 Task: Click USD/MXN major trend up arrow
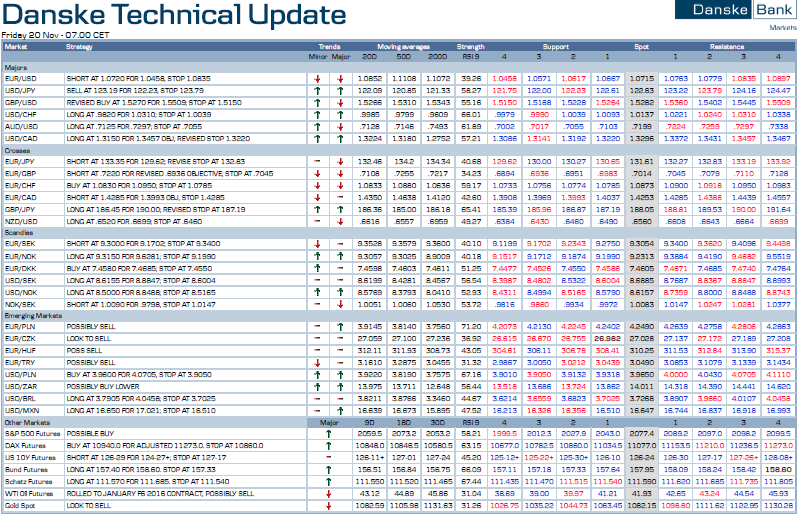340,410
